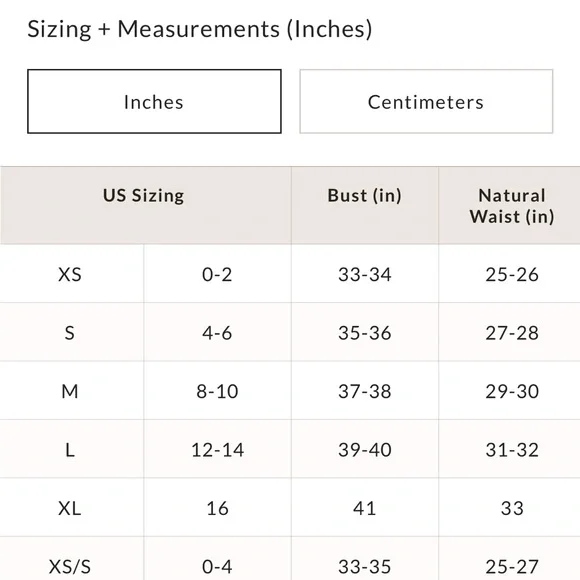The width and height of the screenshot is (580, 580).
Task: Click the 29-30 natural waist value
Action: [x=512, y=391]
